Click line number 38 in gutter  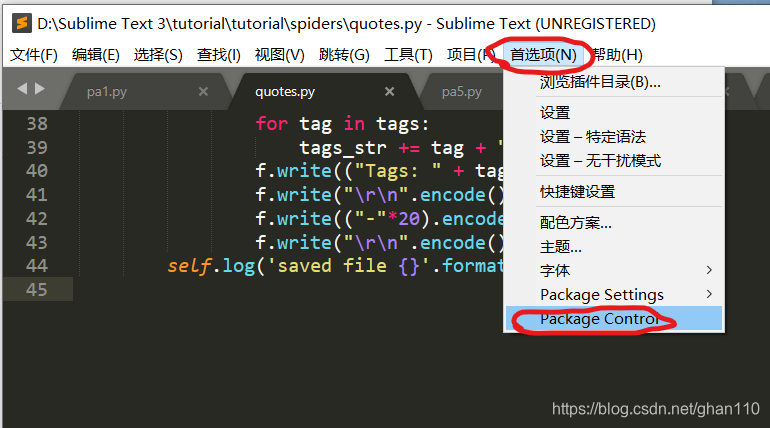click(x=37, y=124)
